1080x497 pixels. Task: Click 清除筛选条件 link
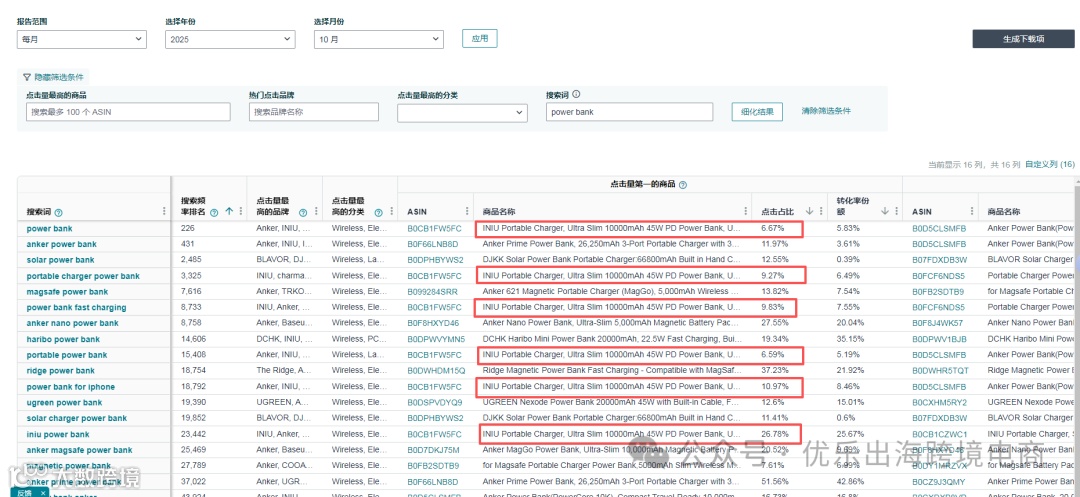(x=826, y=111)
